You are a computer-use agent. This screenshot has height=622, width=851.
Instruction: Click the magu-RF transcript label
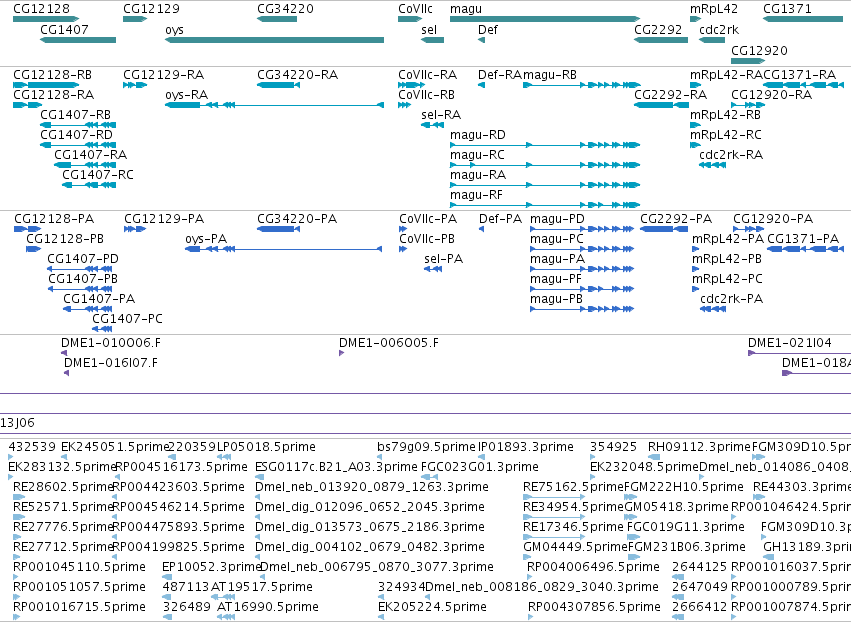pyautogui.click(x=477, y=195)
